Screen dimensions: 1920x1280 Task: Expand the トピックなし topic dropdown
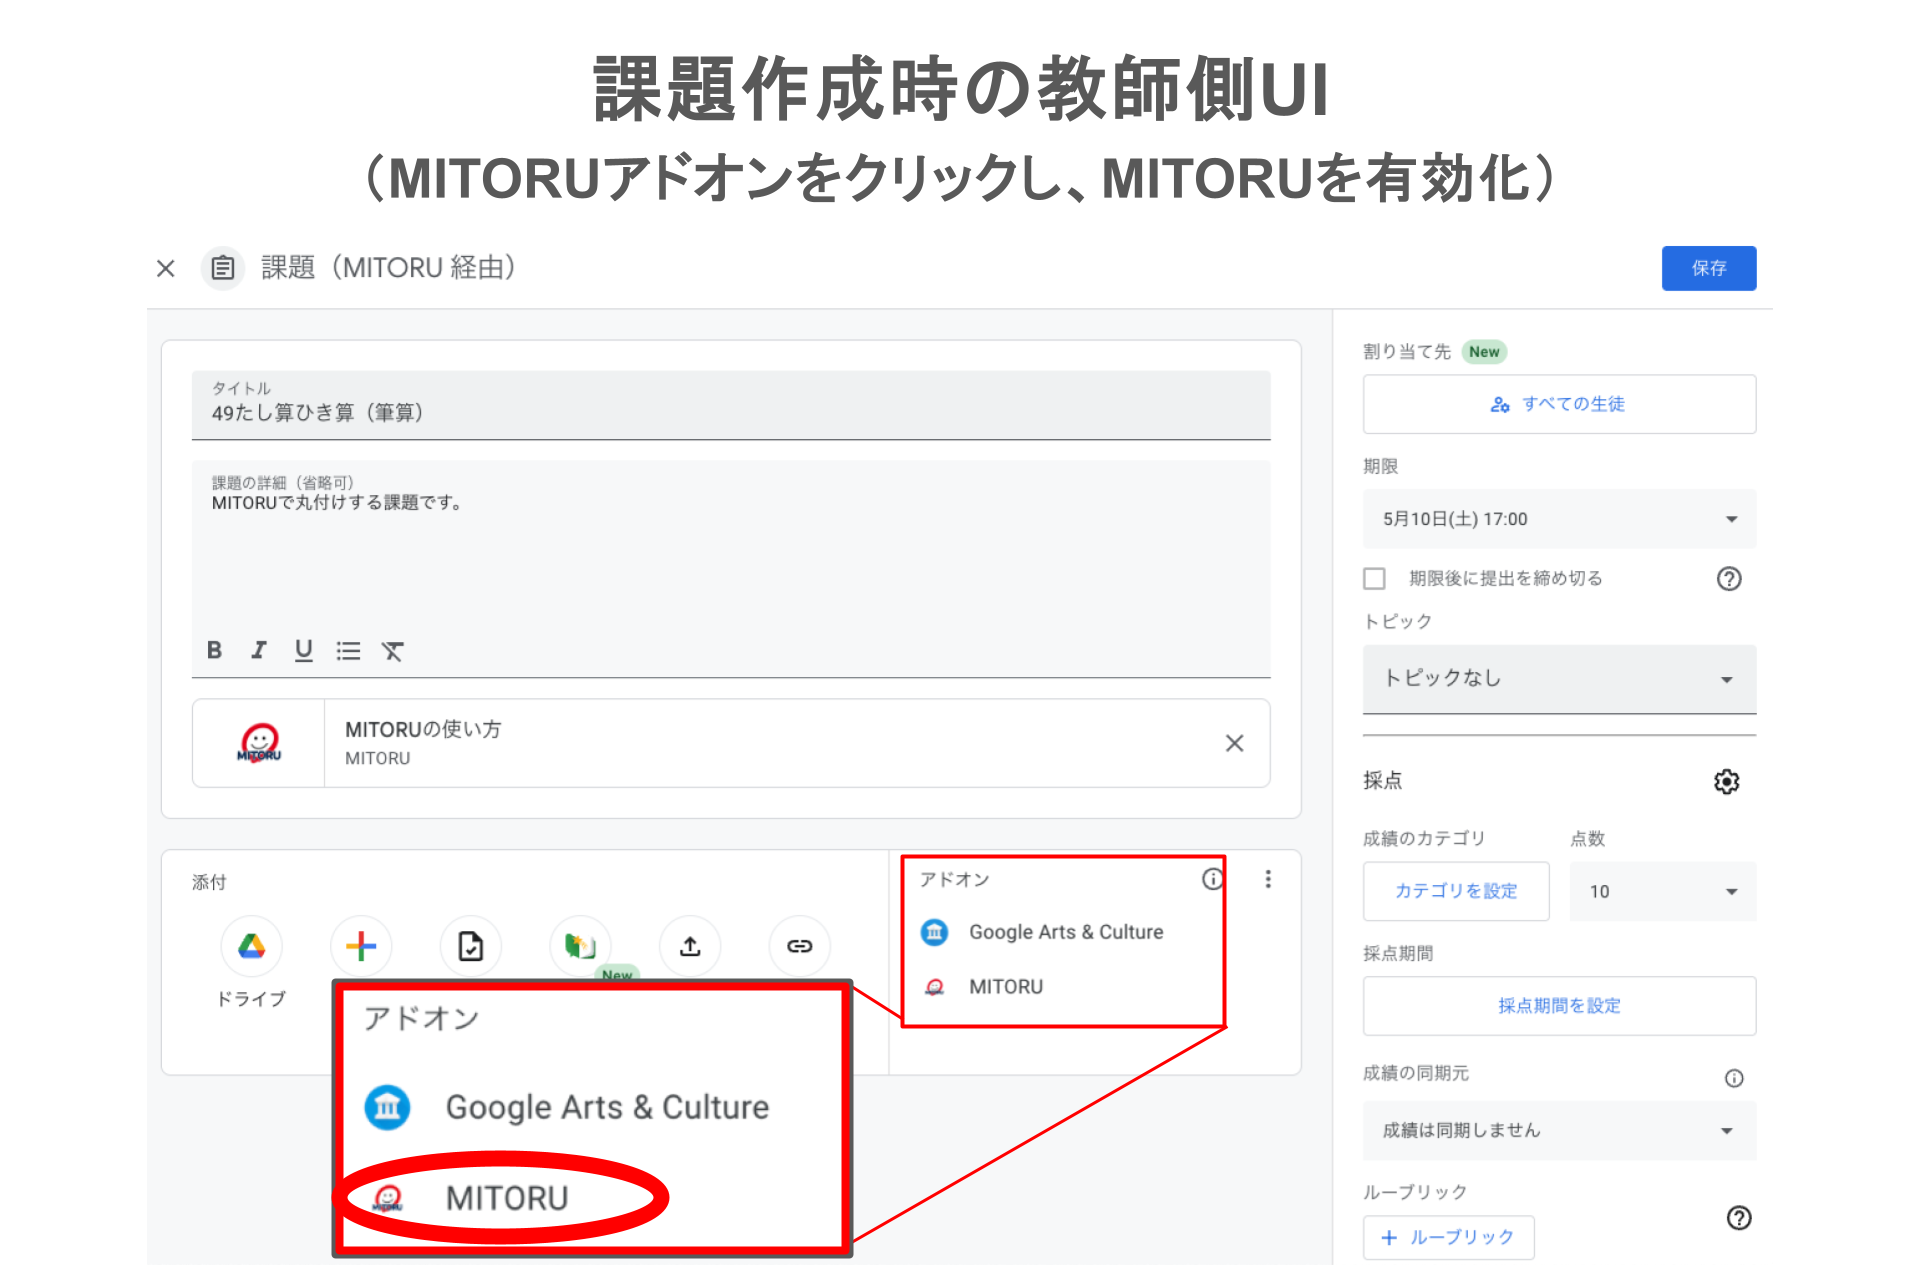pos(1559,679)
